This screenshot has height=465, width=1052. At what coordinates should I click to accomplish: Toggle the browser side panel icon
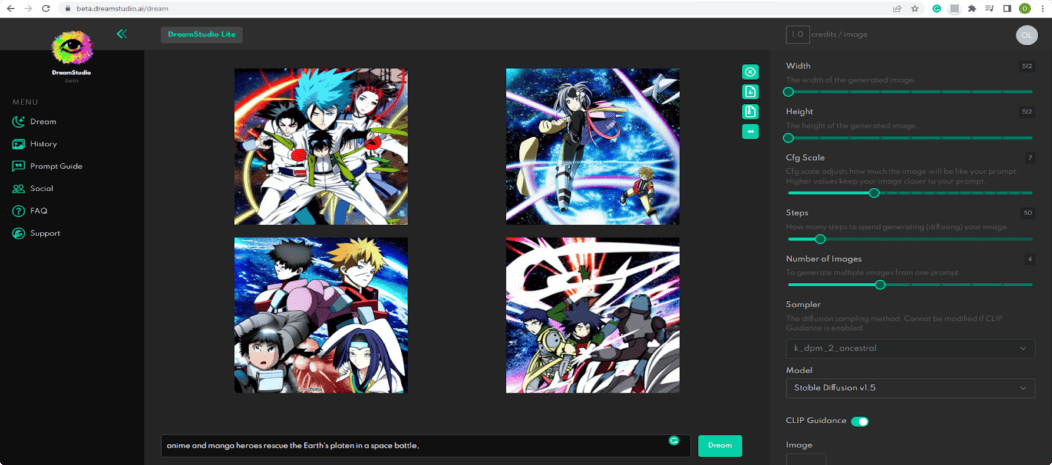[x=1007, y=9]
